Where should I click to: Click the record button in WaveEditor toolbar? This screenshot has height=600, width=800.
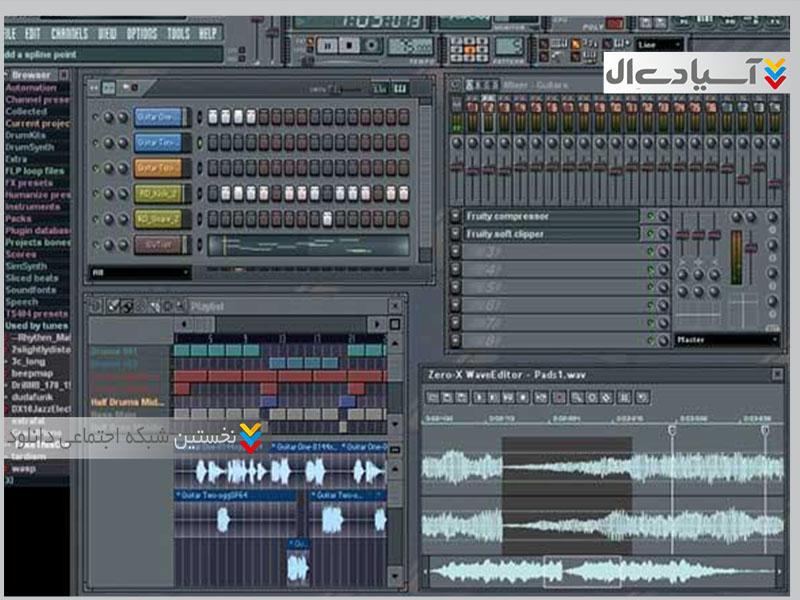(561, 397)
